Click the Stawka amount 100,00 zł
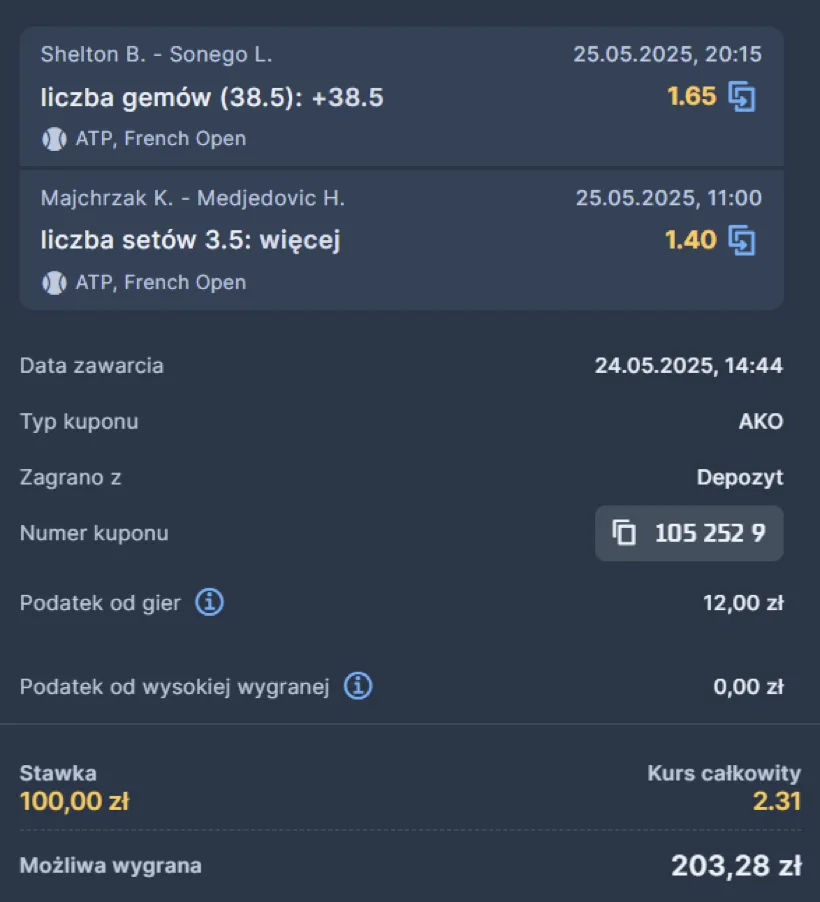 [x=75, y=801]
